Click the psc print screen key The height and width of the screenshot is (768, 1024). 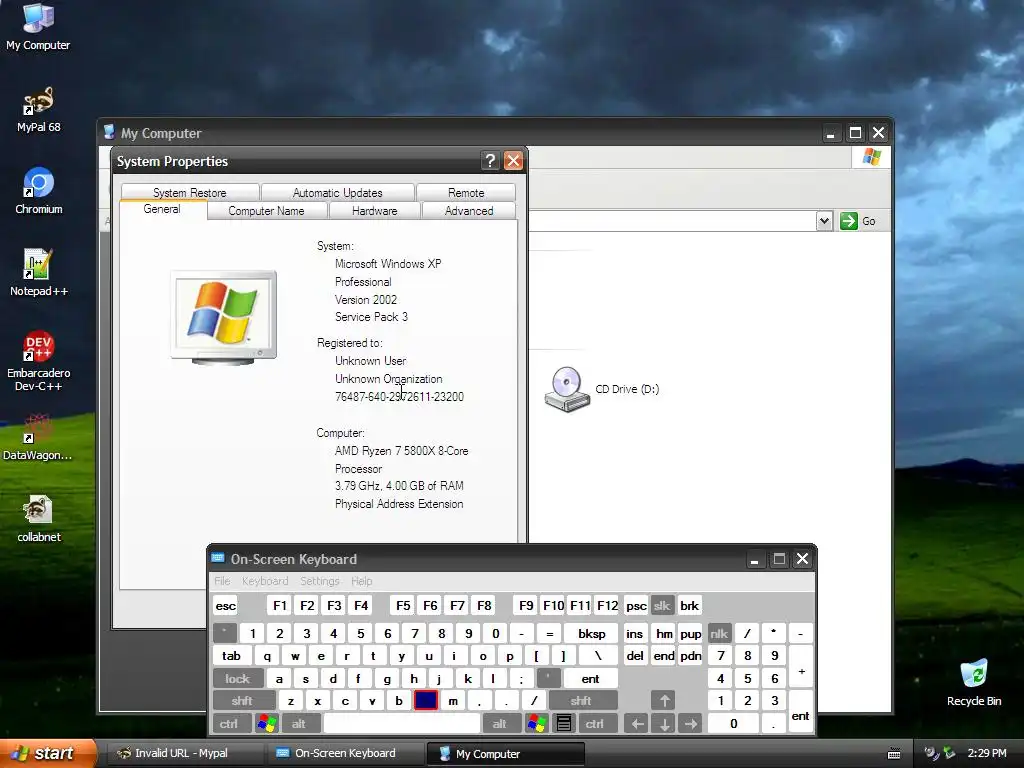pos(636,605)
